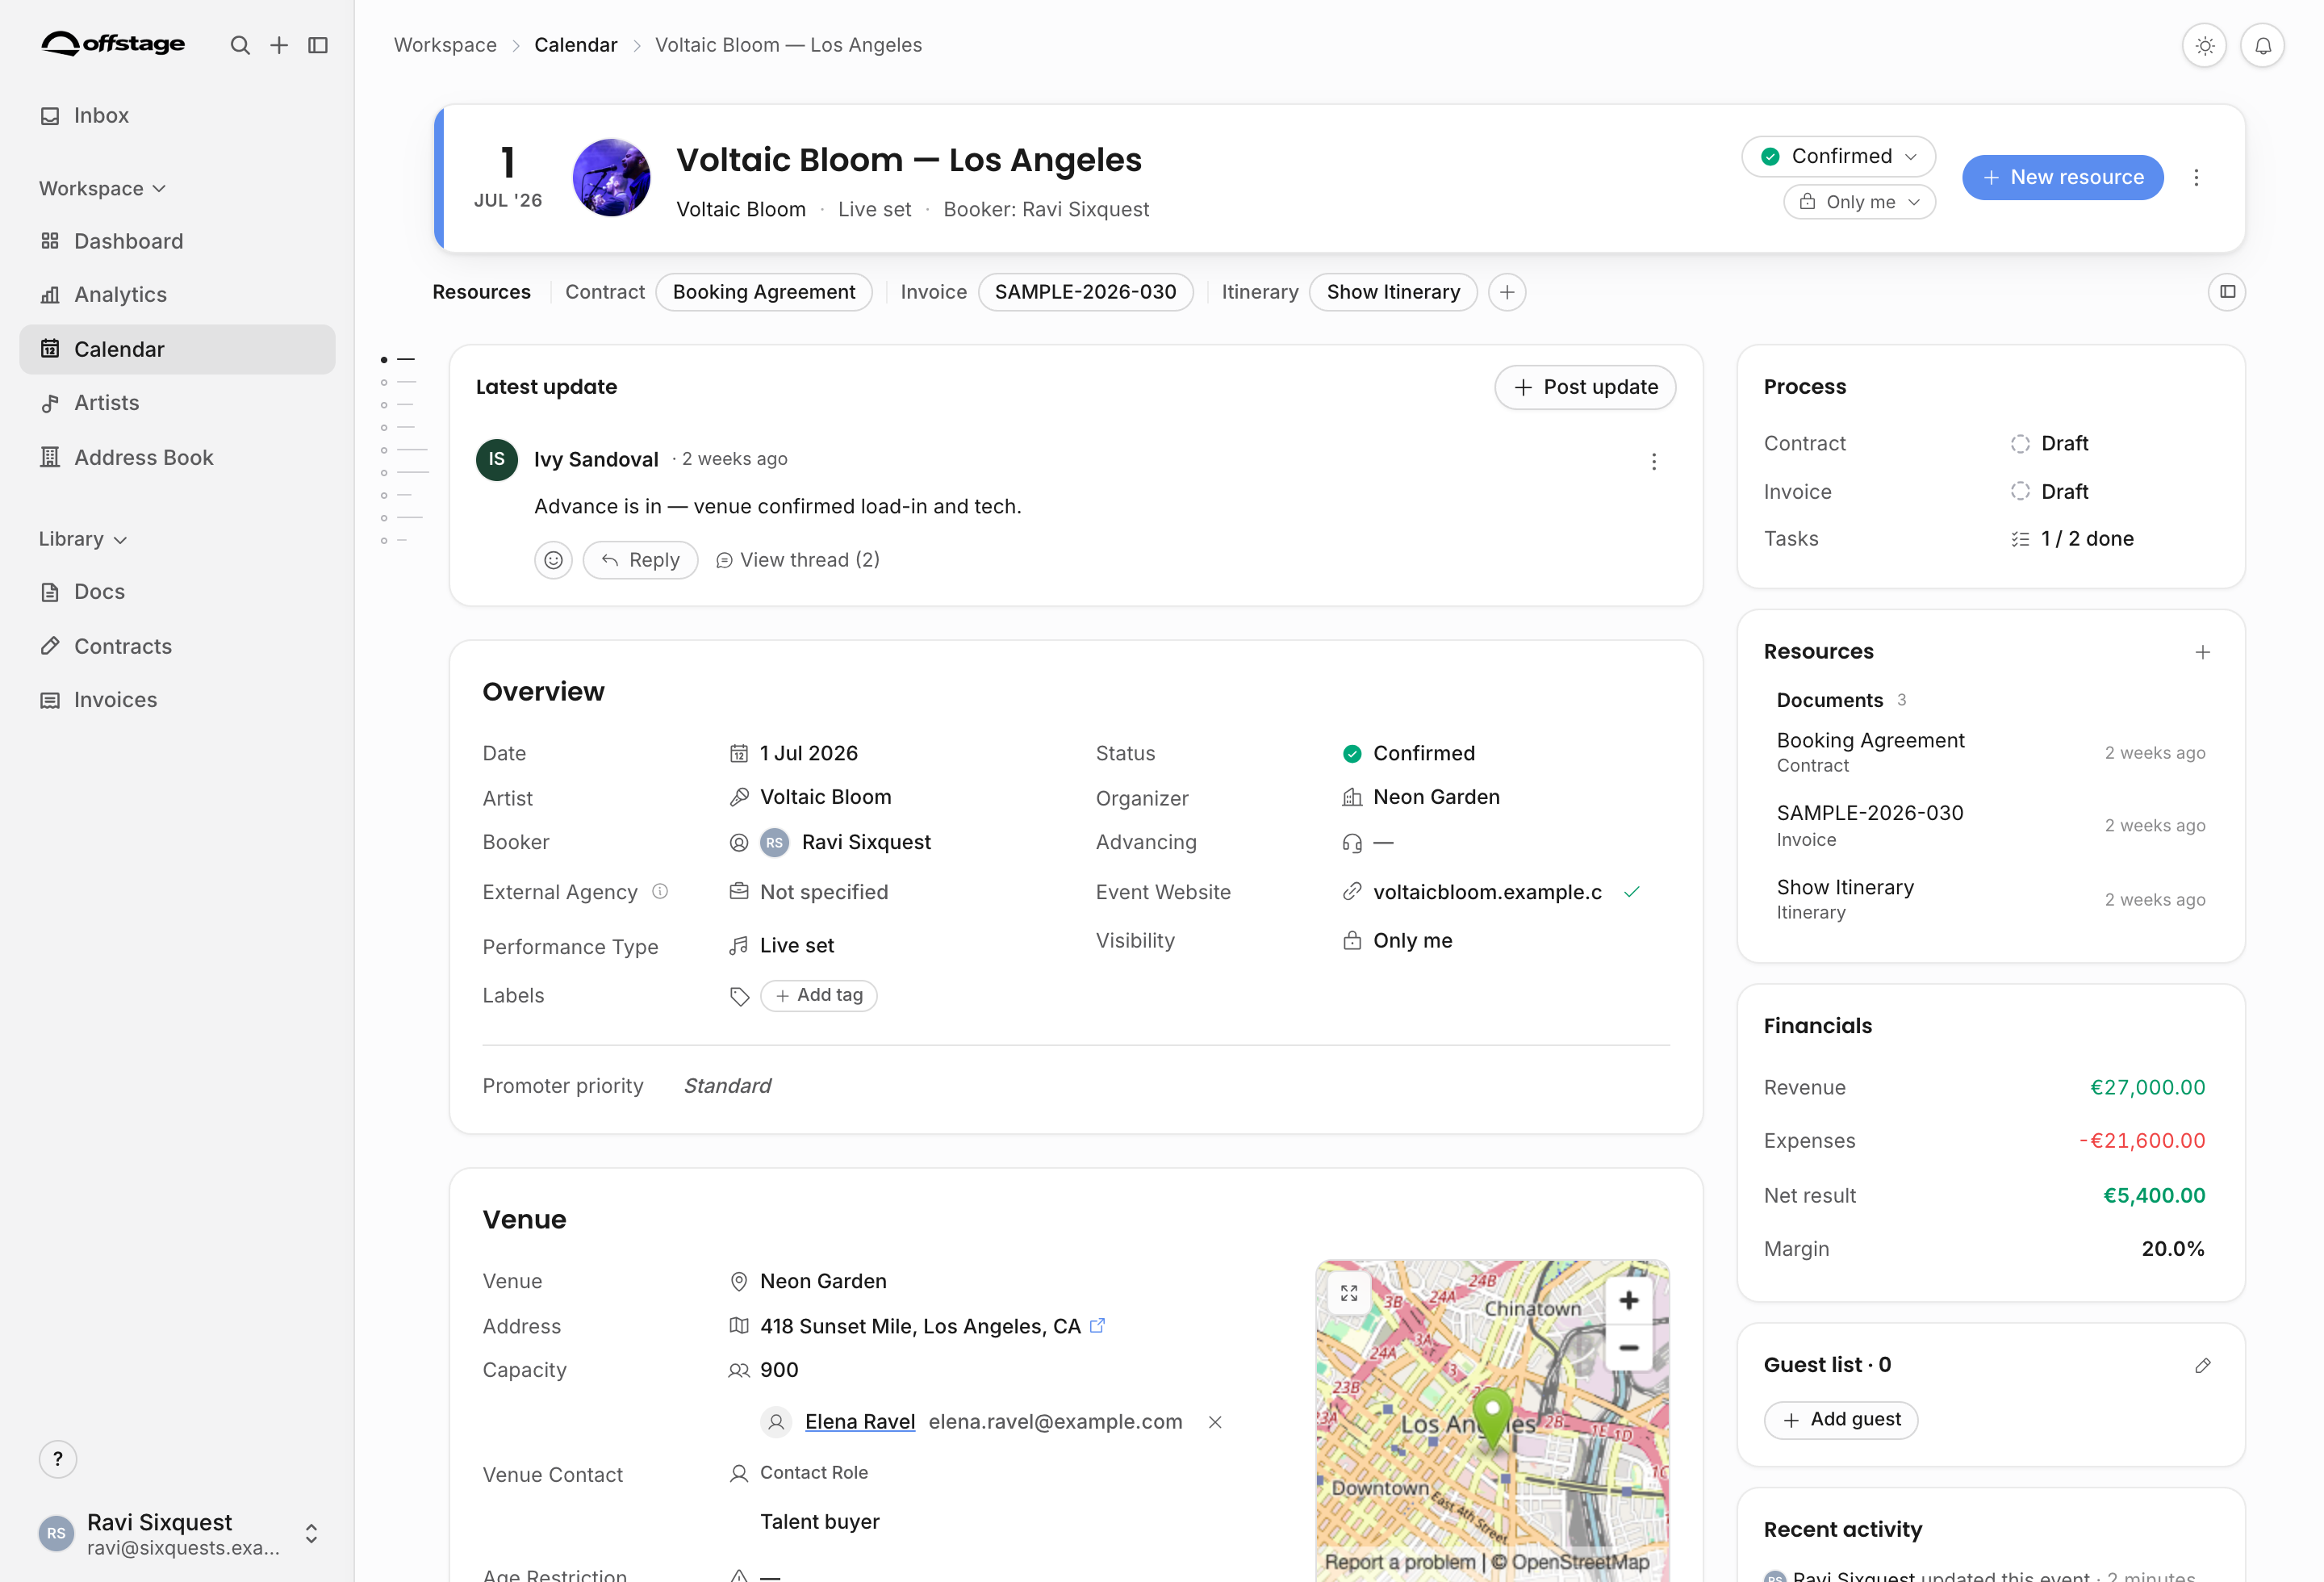Remove Elena Ravel venue contact
Viewport: 2324px width, 1582px height.
coord(1215,1422)
